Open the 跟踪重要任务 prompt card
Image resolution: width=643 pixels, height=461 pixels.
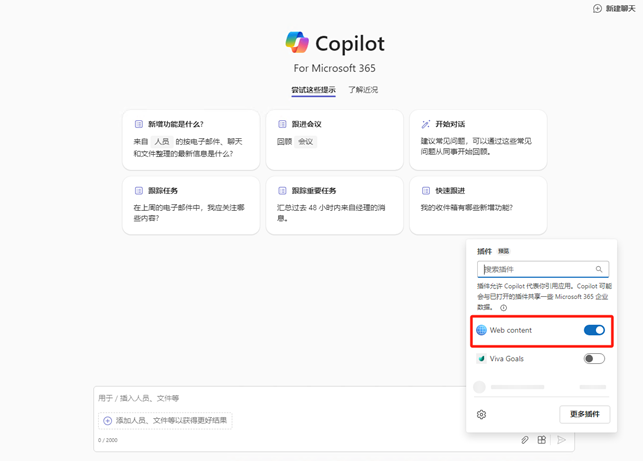click(x=335, y=205)
